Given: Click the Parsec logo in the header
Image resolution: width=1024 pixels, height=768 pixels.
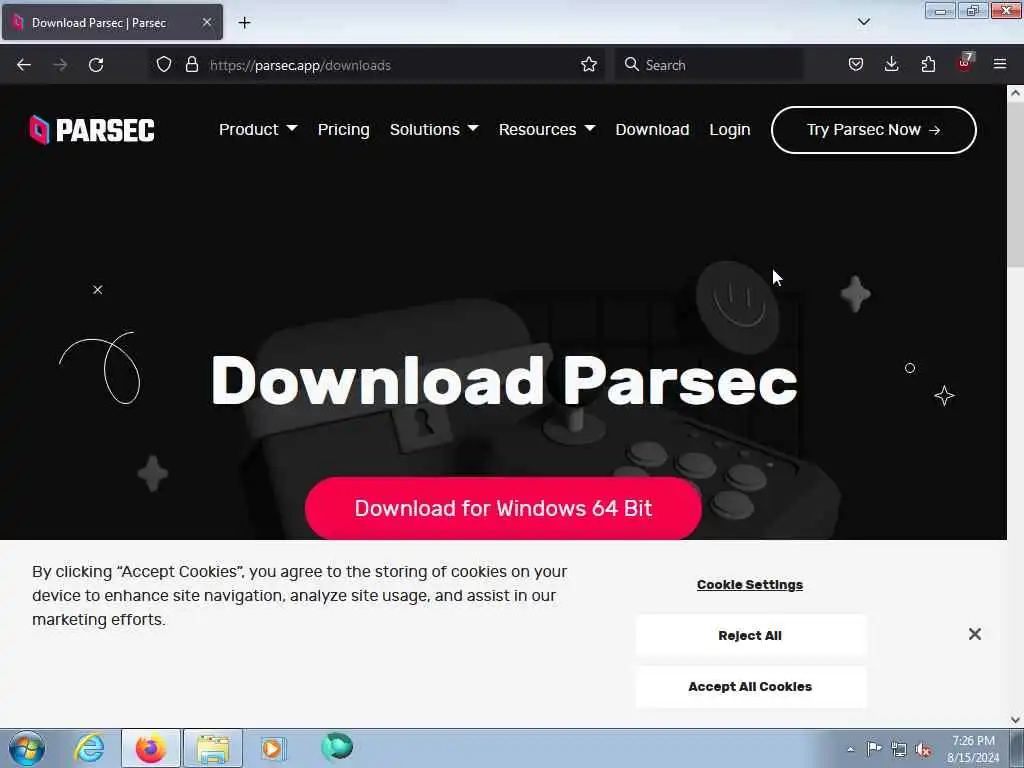Looking at the screenshot, I should tap(92, 130).
